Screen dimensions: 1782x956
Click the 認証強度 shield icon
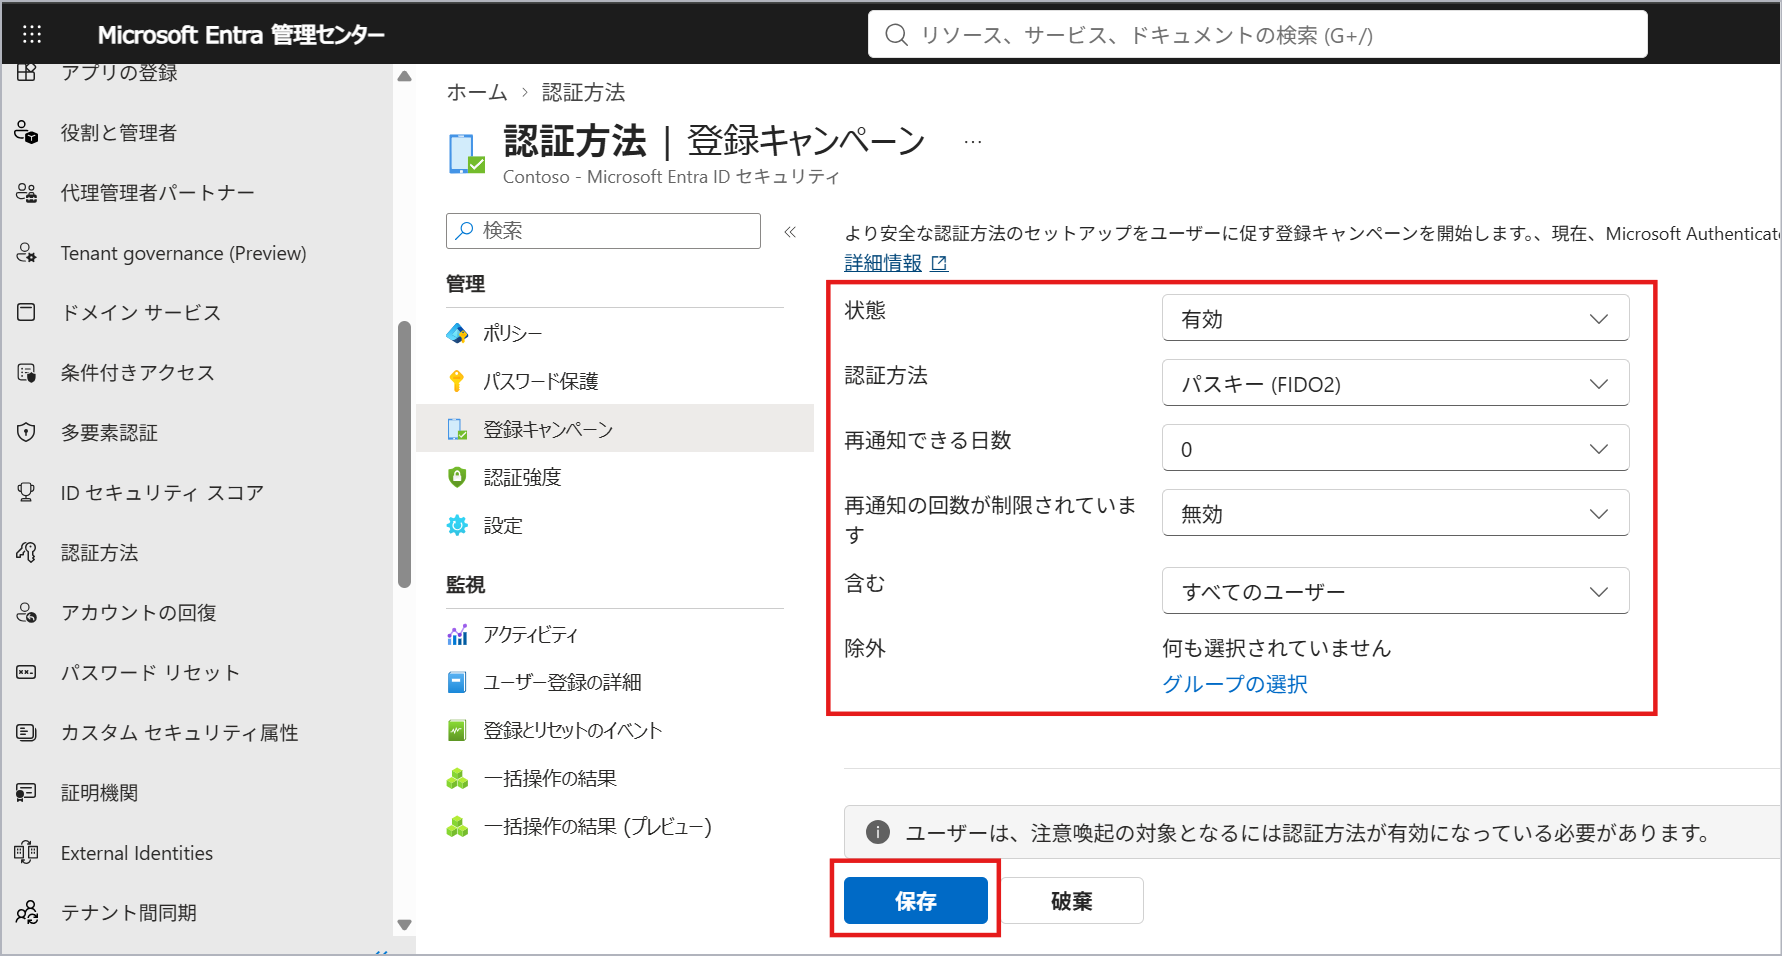tap(457, 477)
